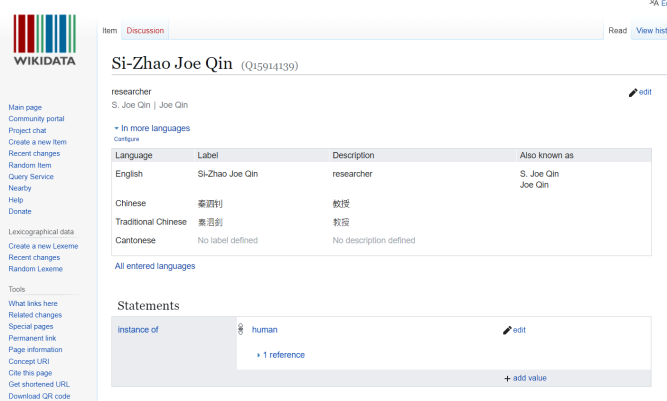
Task: Open Query Service link
Action: click(31, 176)
